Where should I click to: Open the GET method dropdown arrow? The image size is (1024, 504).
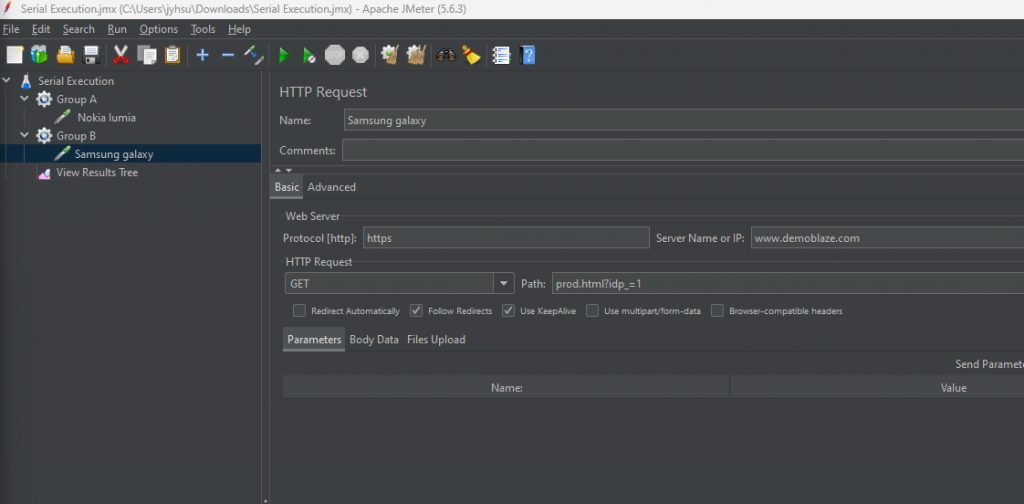pos(504,283)
